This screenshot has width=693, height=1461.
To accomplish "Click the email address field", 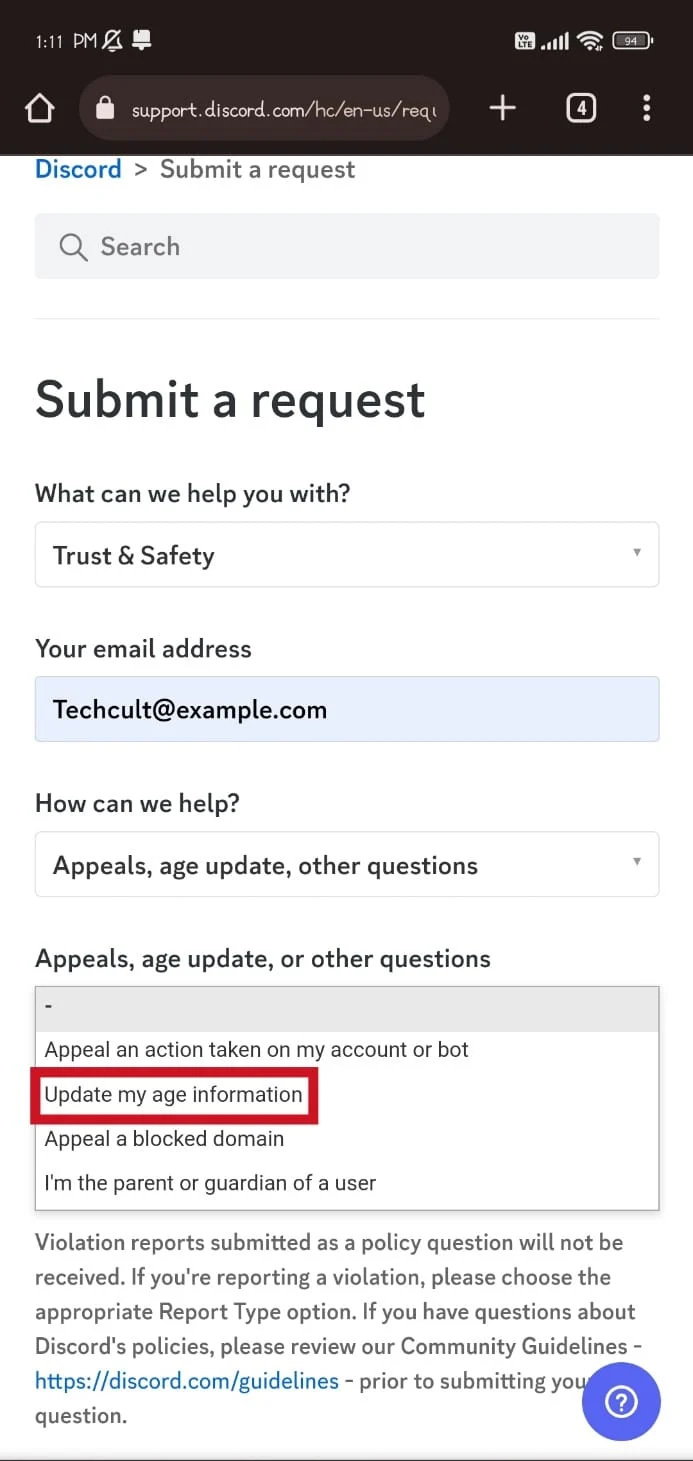I will coord(347,709).
